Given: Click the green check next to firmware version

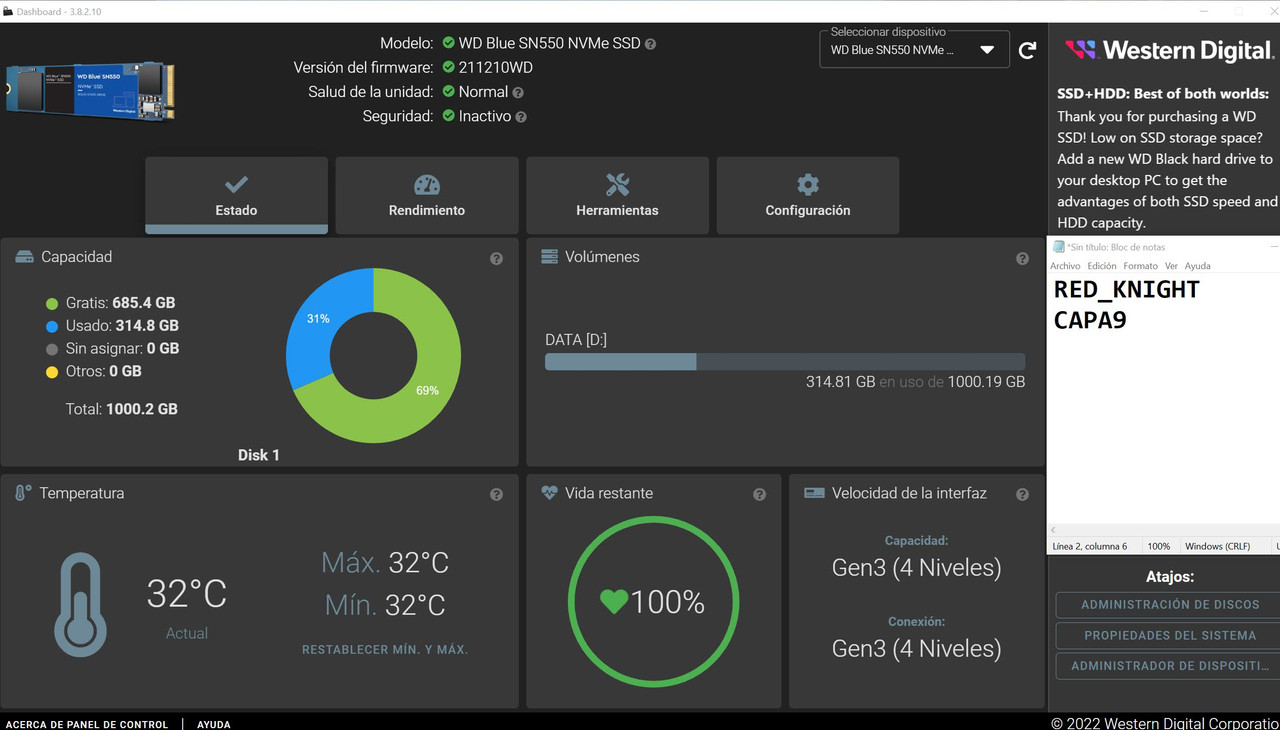Looking at the screenshot, I should [x=448, y=67].
